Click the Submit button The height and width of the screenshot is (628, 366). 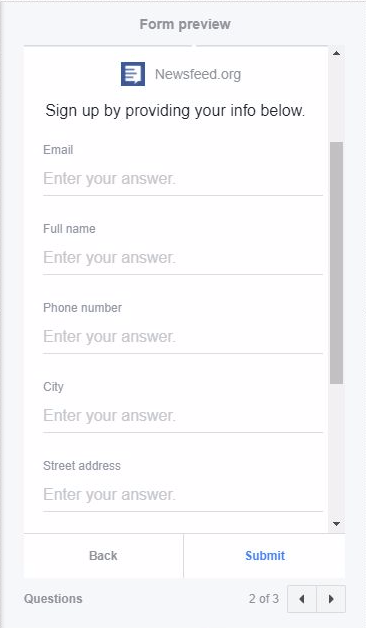(265, 556)
